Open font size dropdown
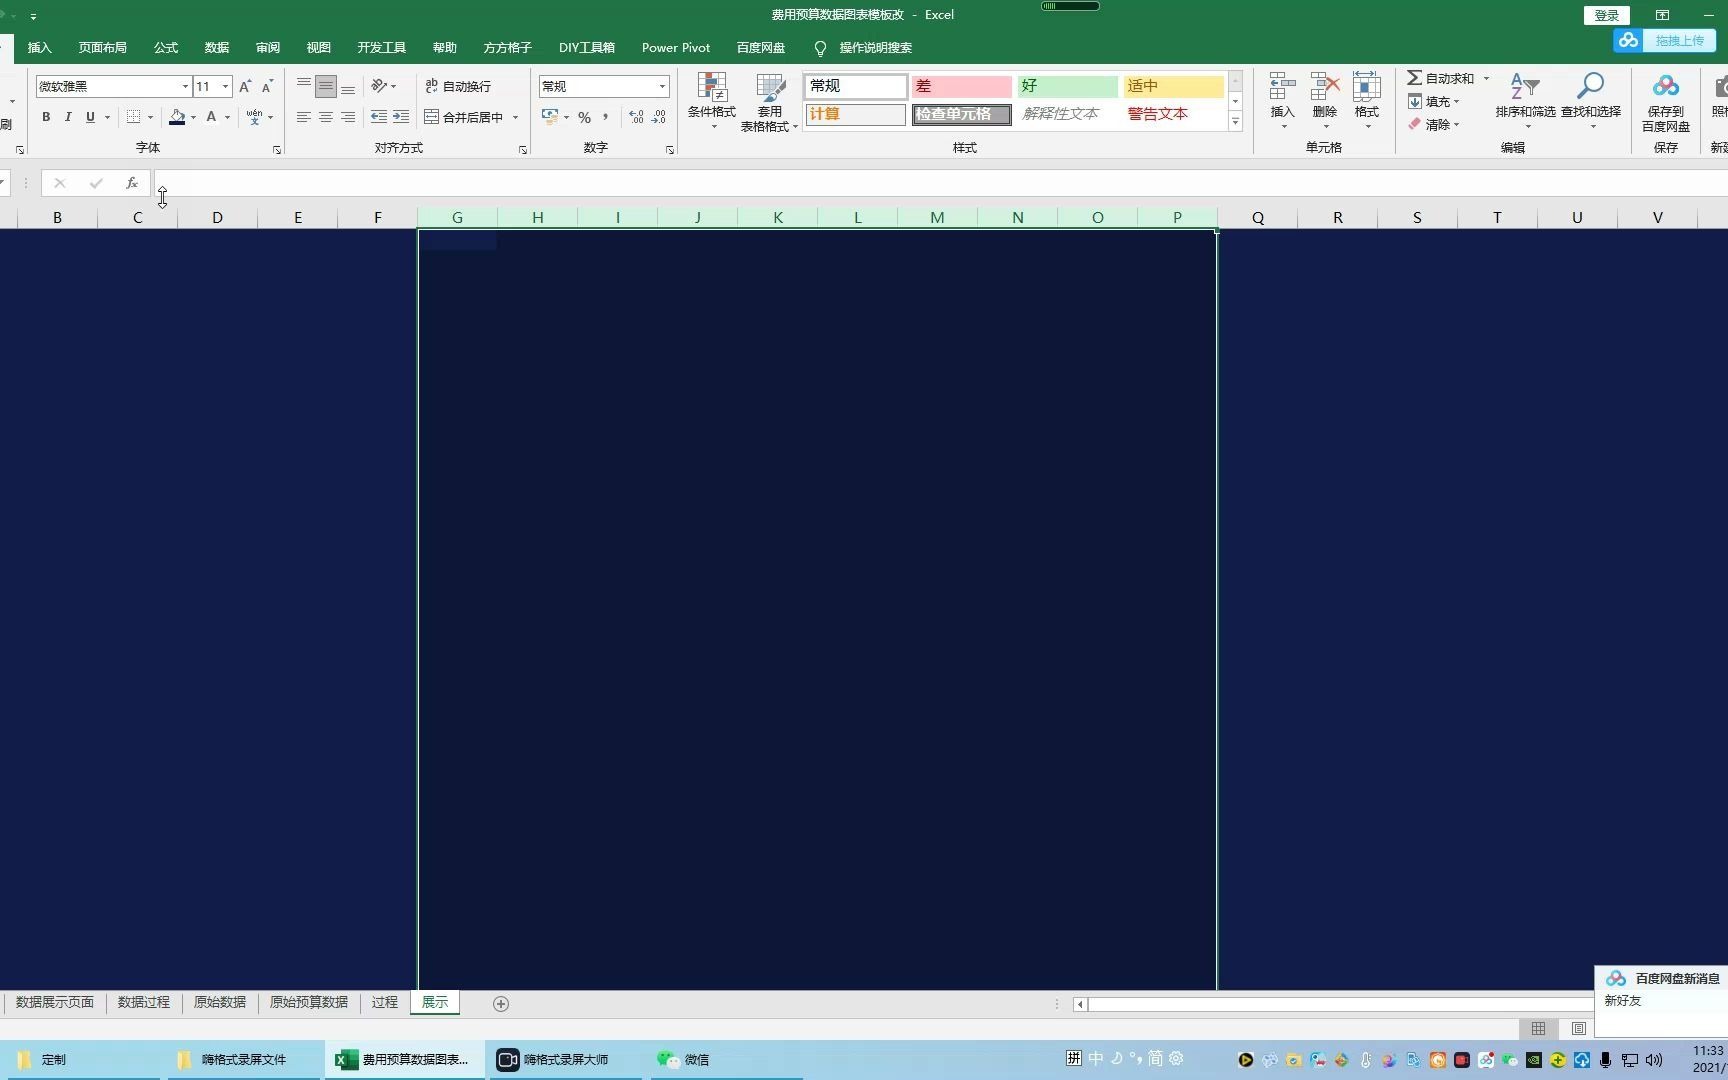1728x1080 pixels. pos(226,87)
